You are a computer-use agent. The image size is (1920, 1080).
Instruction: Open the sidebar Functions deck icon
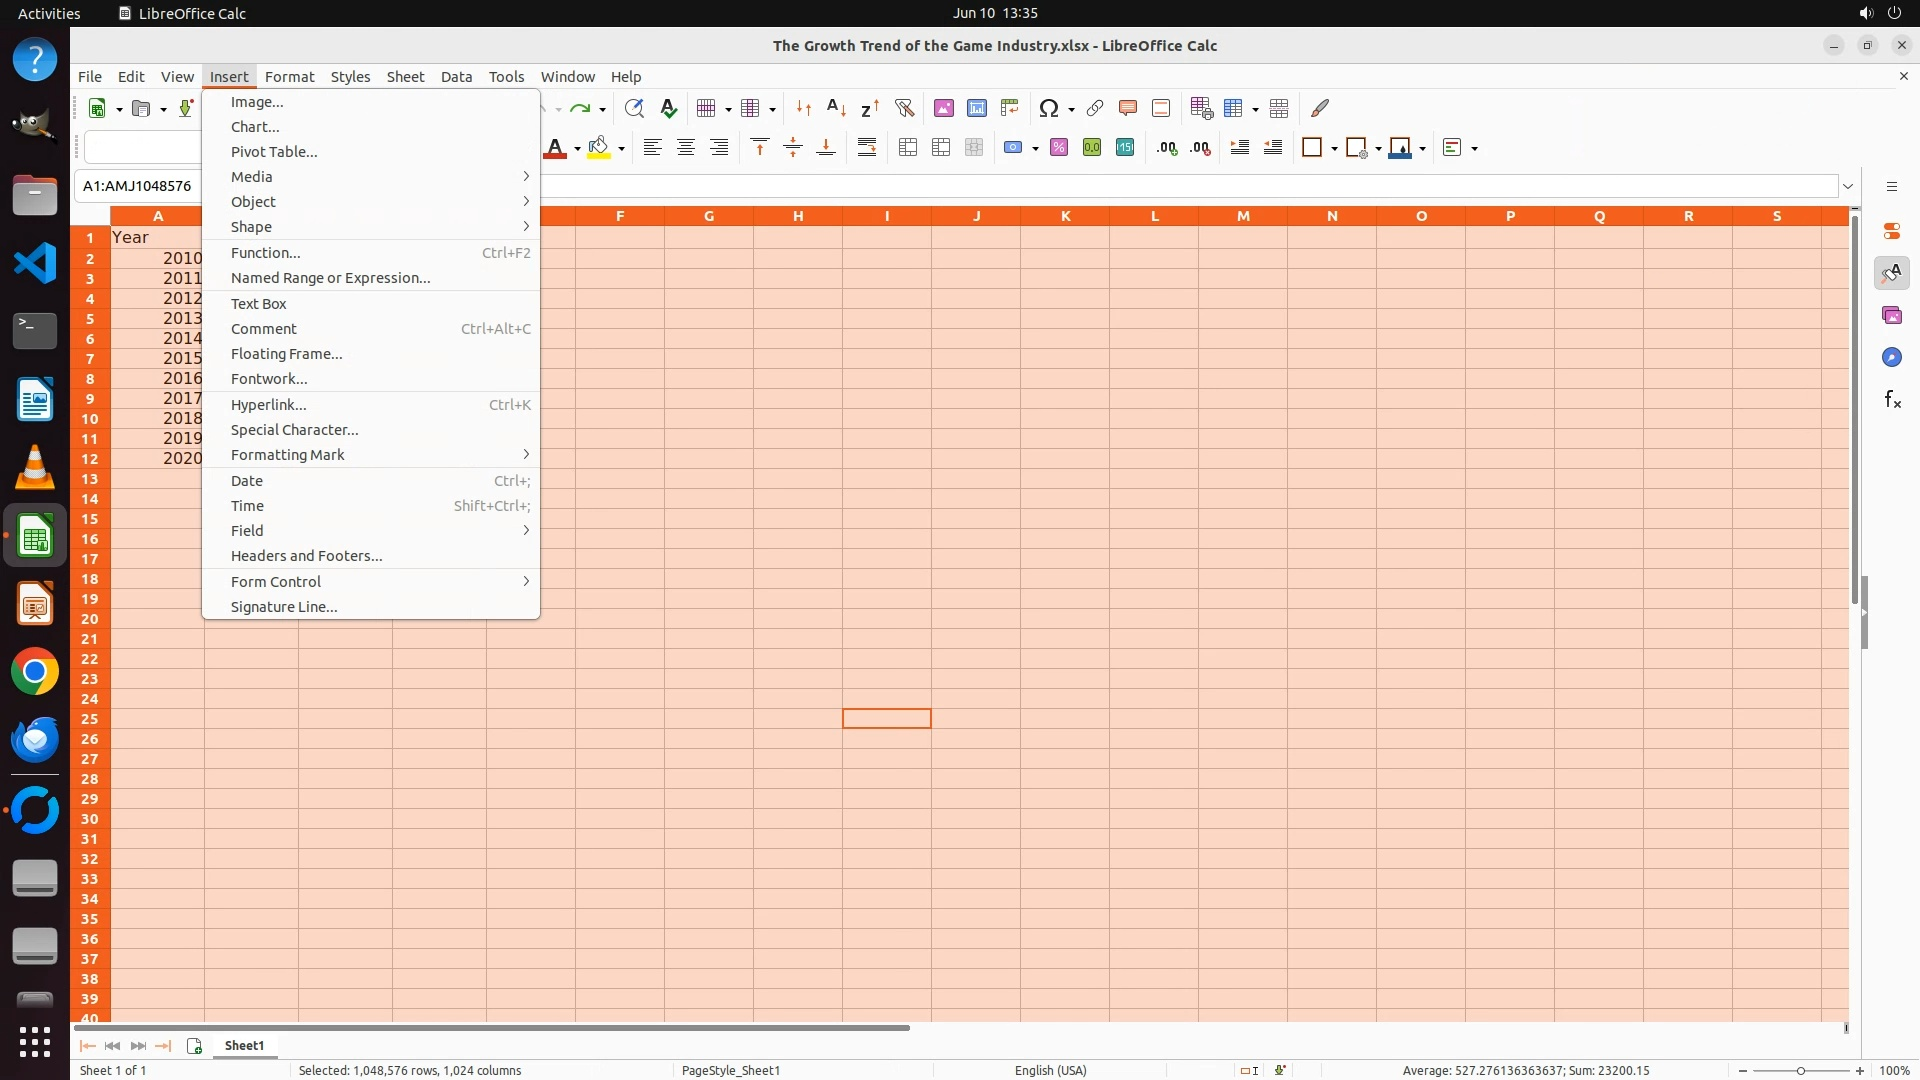pos(1892,400)
